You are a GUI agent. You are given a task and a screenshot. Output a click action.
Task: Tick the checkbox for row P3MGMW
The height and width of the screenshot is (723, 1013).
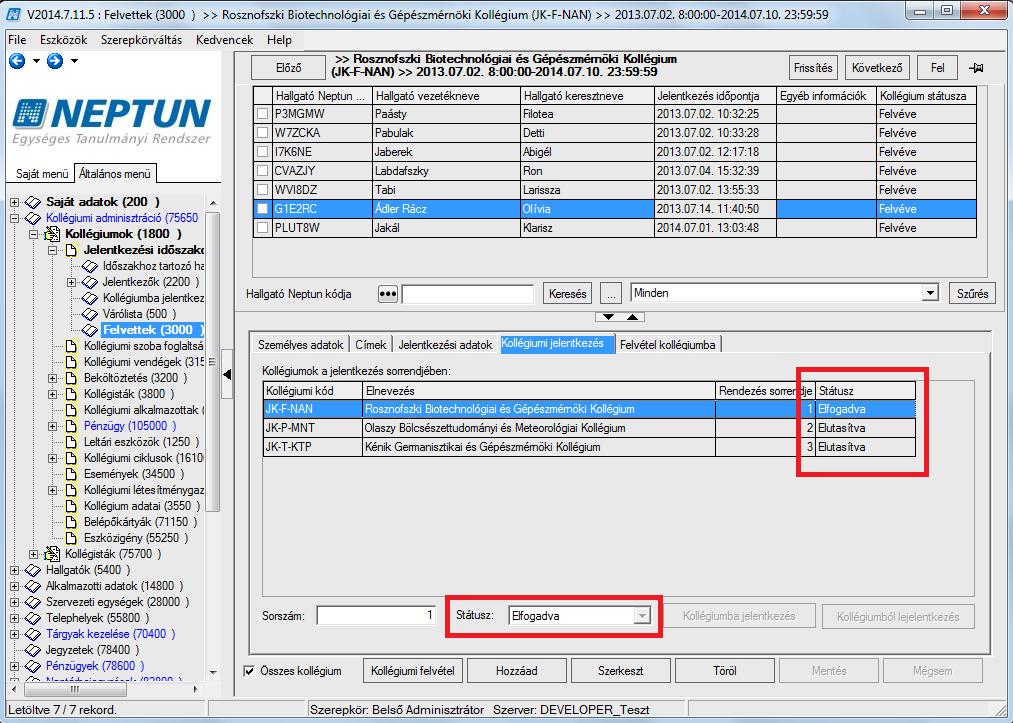click(262, 114)
